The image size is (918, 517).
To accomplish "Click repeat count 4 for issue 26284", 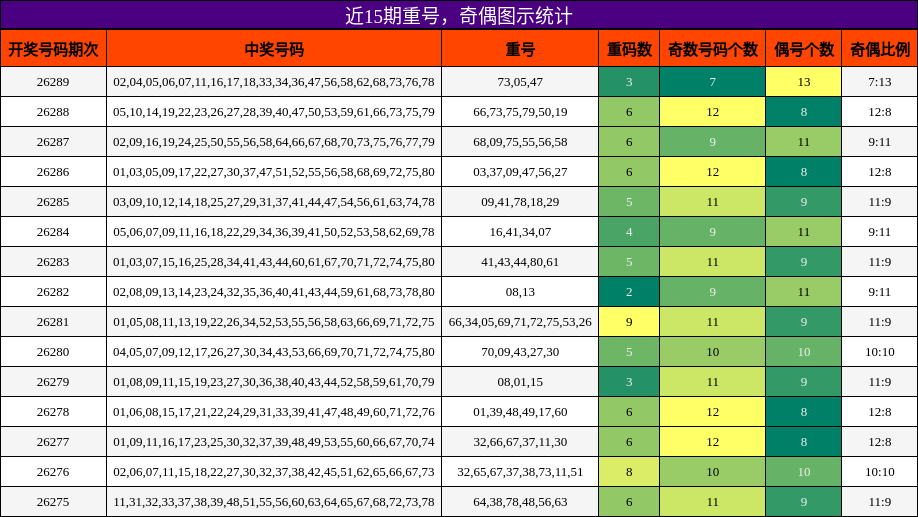I will point(629,232).
